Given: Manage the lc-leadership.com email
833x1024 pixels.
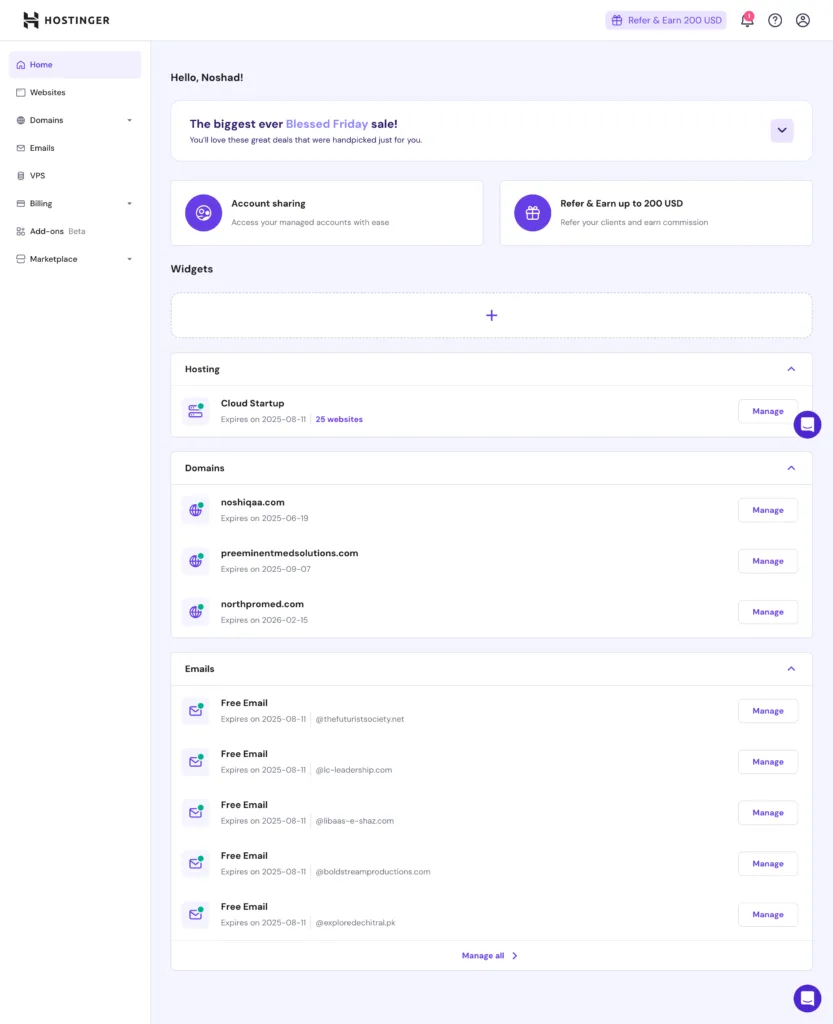Looking at the screenshot, I should click(x=768, y=761).
